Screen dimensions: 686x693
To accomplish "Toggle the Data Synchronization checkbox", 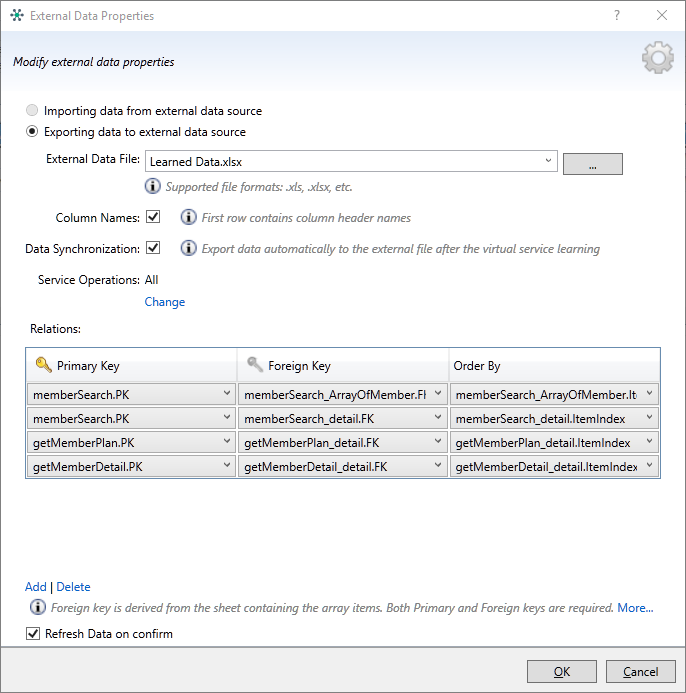I will (x=153, y=248).
